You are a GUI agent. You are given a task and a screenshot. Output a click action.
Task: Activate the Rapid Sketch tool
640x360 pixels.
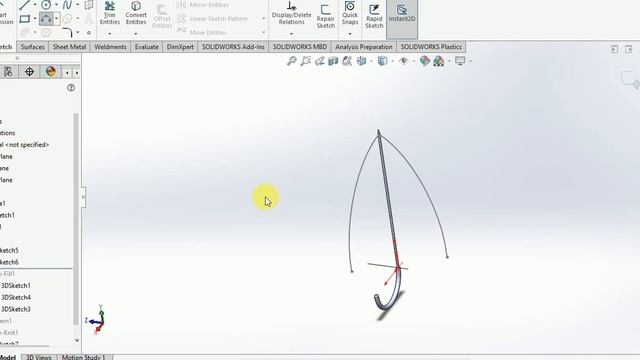tap(374, 16)
